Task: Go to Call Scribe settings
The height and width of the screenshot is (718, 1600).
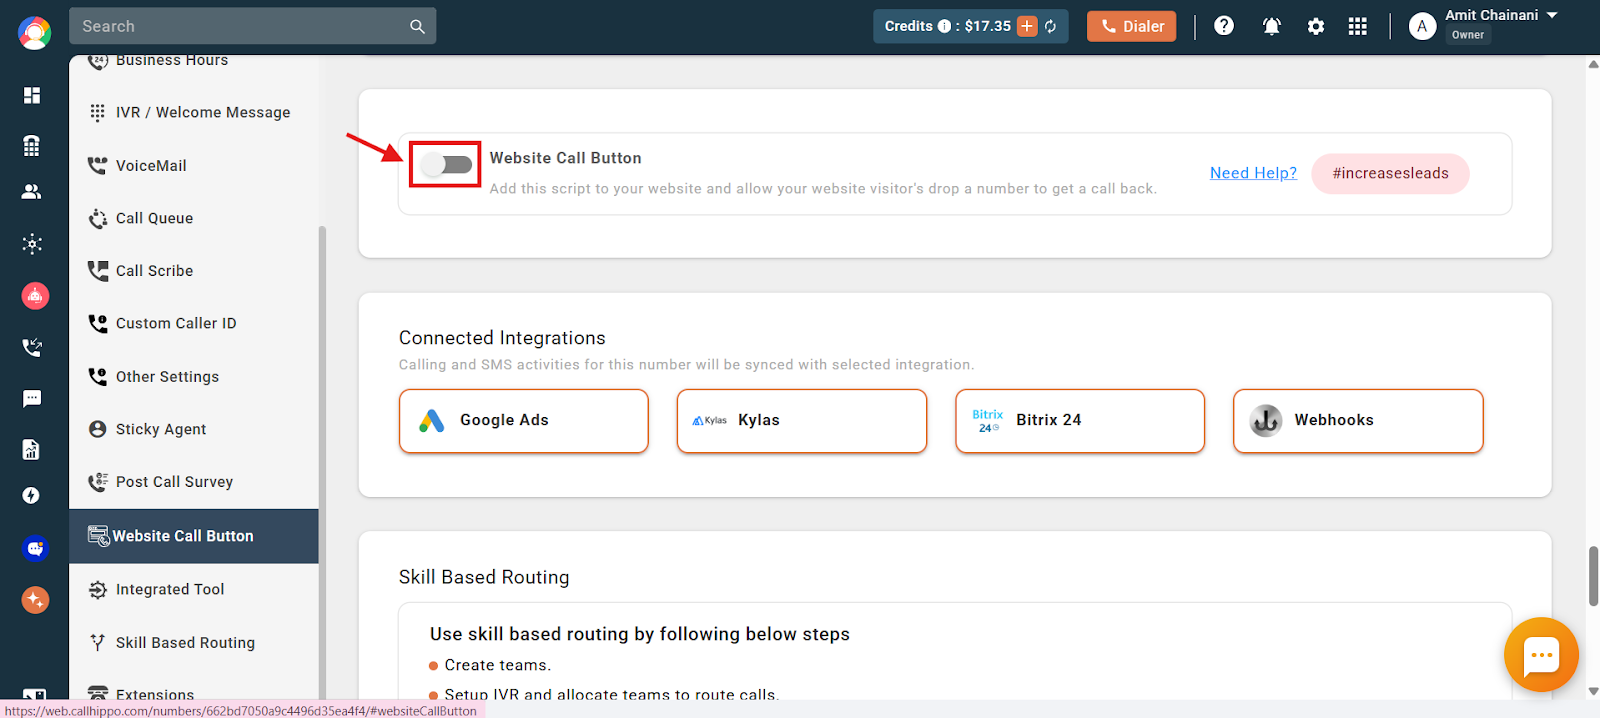Action: coord(194,271)
